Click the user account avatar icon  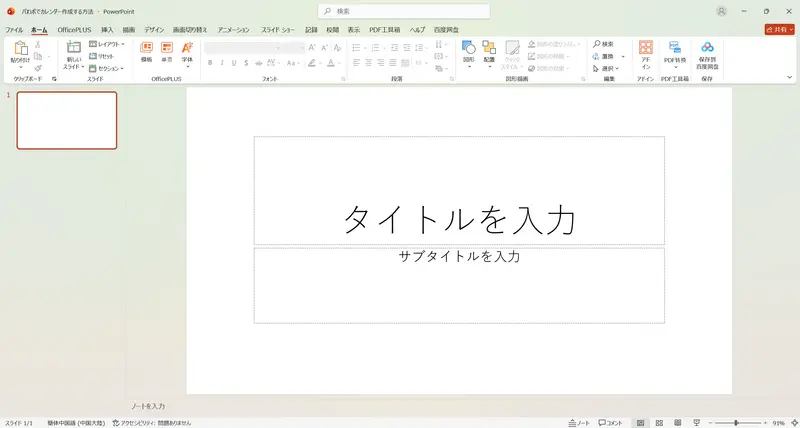(x=721, y=11)
